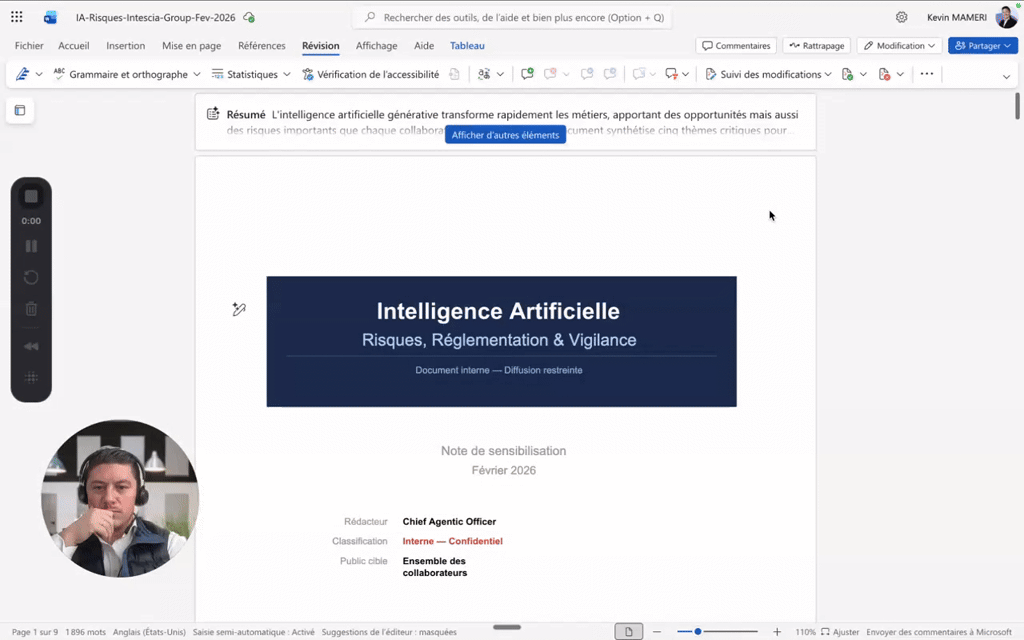The width and height of the screenshot is (1024, 640).
Task: Click the translate language icon
Action: coord(484,74)
